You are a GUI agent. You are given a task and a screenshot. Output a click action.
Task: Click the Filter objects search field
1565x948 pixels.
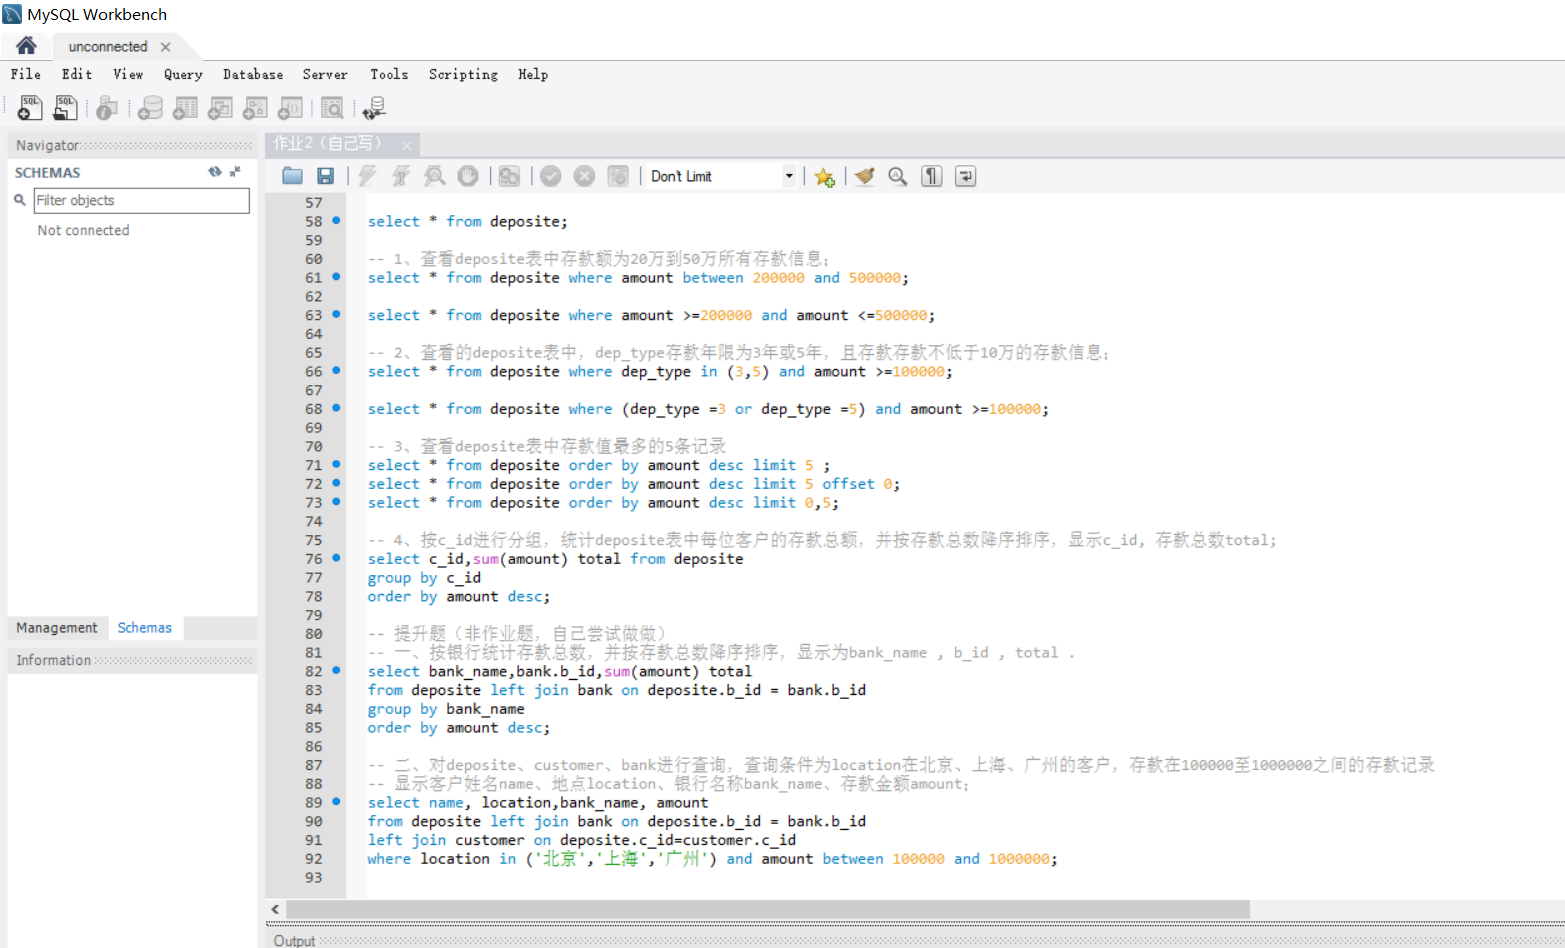(x=141, y=200)
